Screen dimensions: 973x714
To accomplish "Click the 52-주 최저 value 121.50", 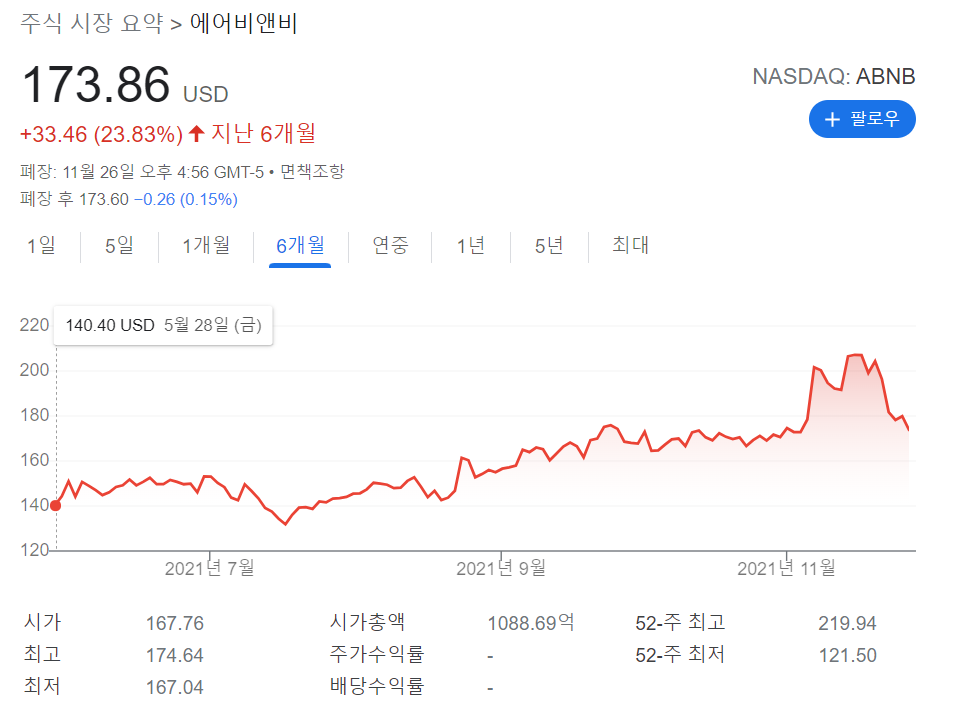I will (x=847, y=655).
